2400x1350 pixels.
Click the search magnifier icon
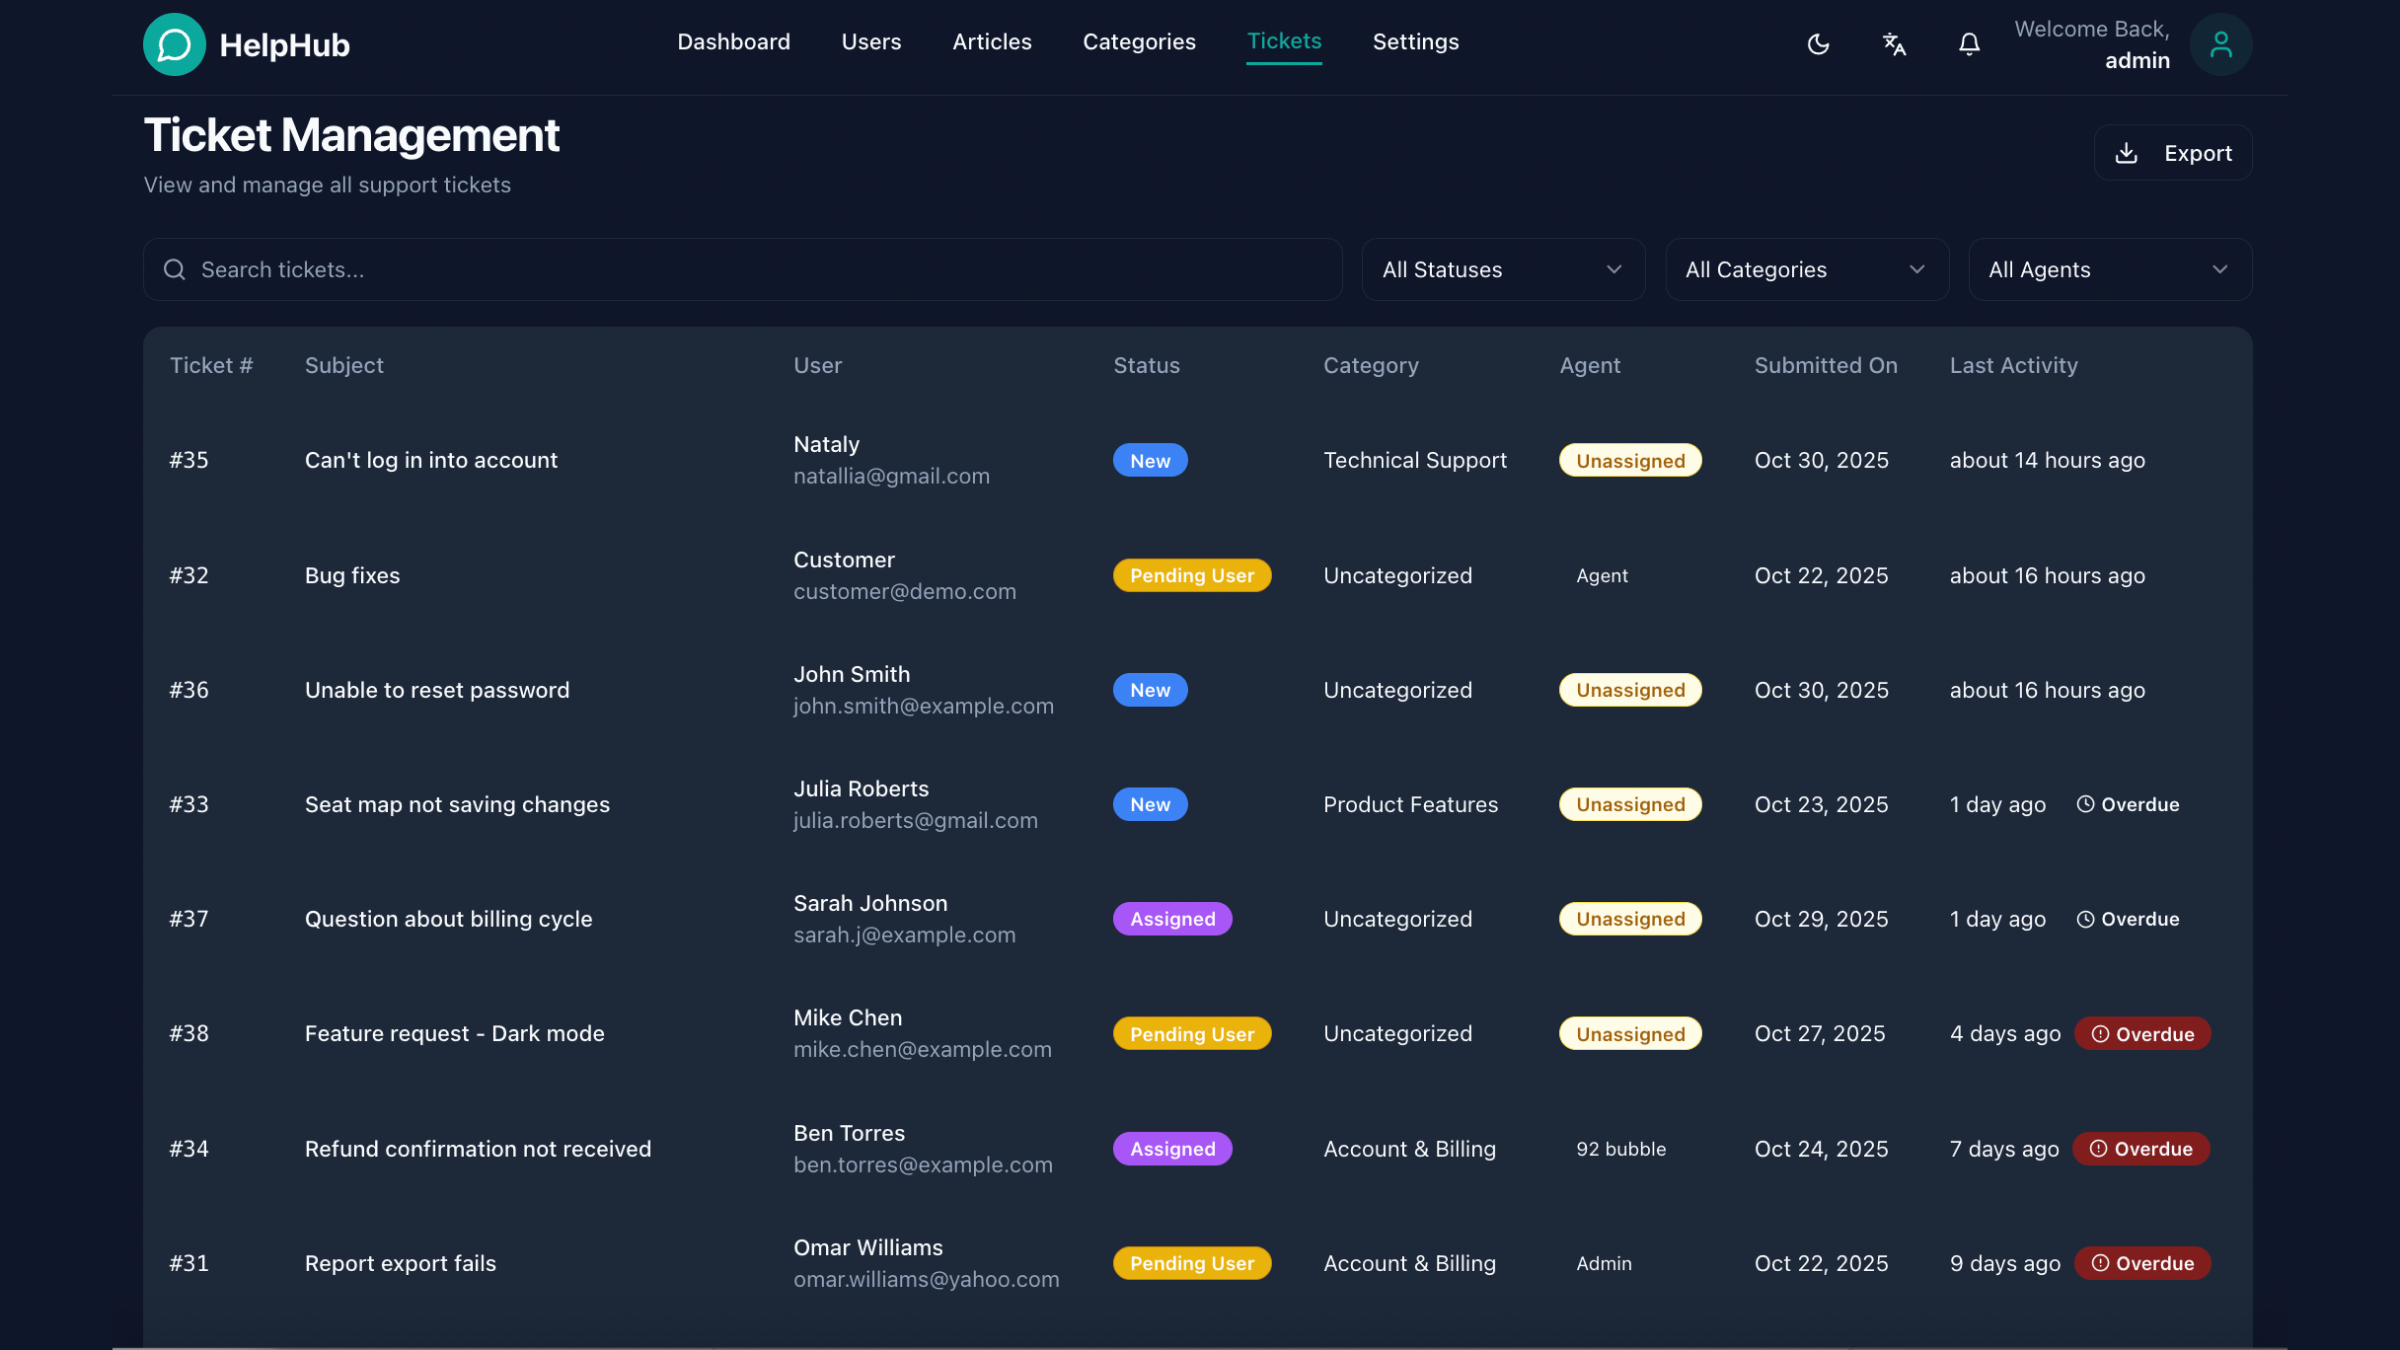[x=174, y=269]
